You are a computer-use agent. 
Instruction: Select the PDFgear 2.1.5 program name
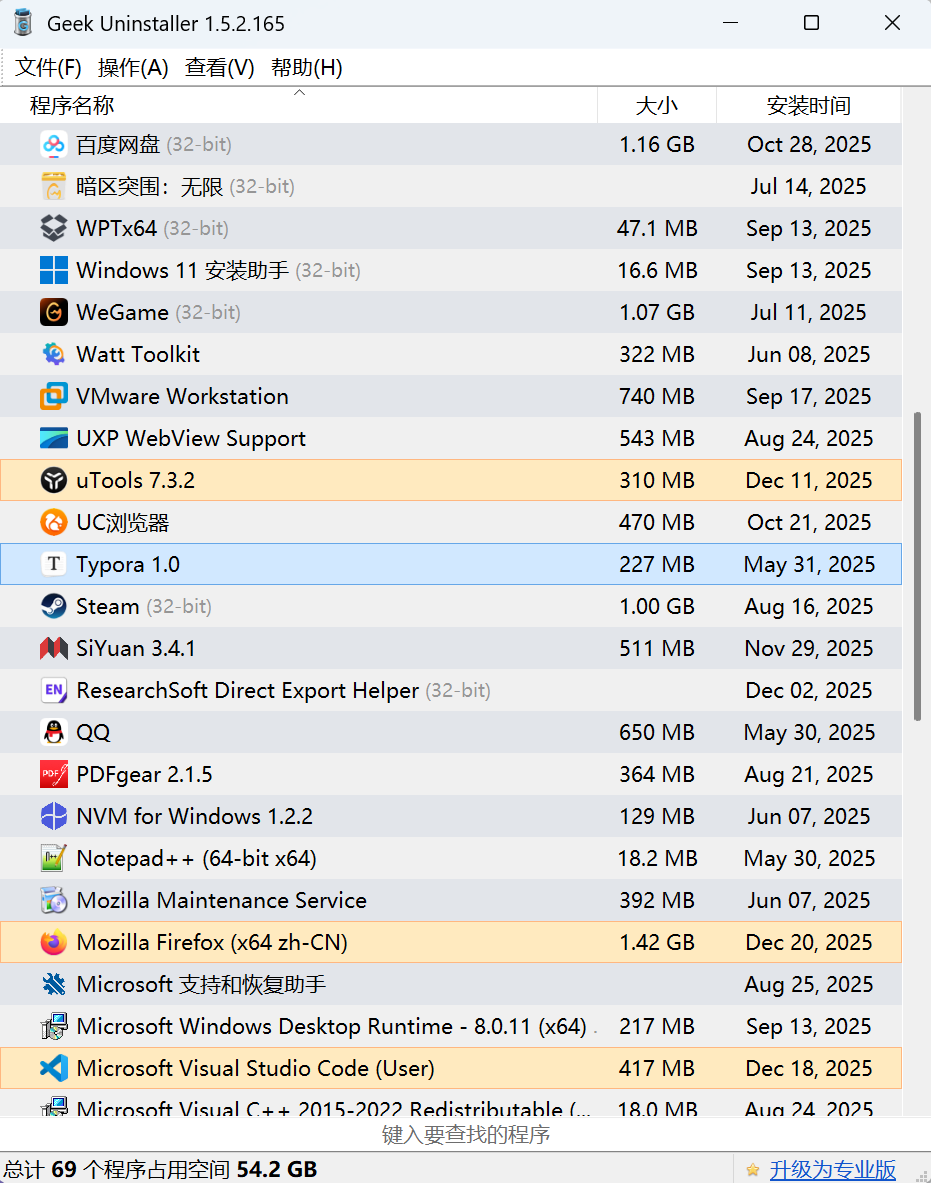pyautogui.click(x=144, y=774)
